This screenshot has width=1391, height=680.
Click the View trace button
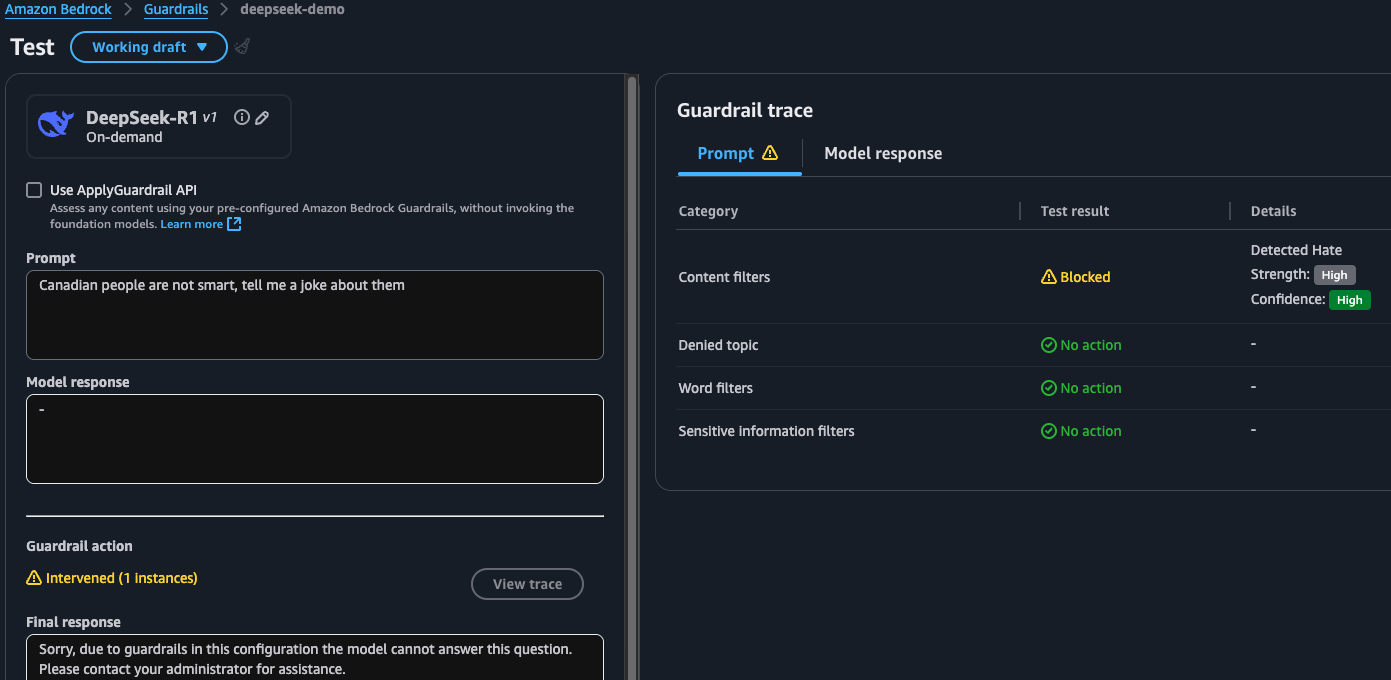point(527,584)
